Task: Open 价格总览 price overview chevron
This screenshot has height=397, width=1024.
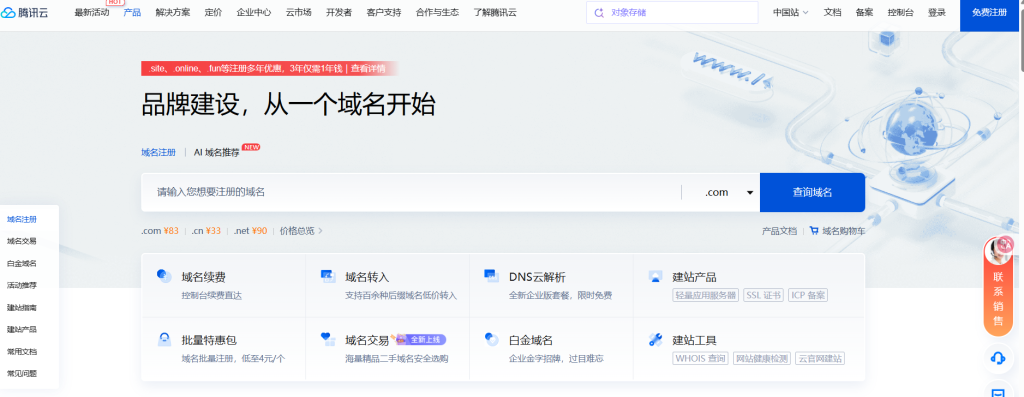Action: pyautogui.click(x=321, y=230)
